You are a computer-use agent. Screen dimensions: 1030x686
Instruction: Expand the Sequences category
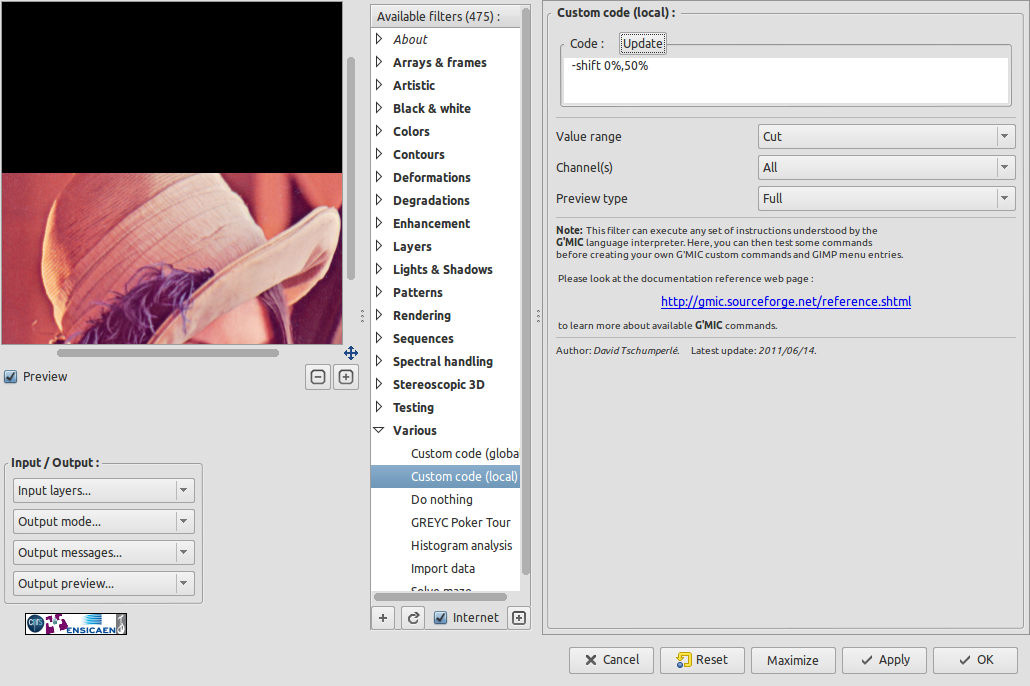pos(379,338)
